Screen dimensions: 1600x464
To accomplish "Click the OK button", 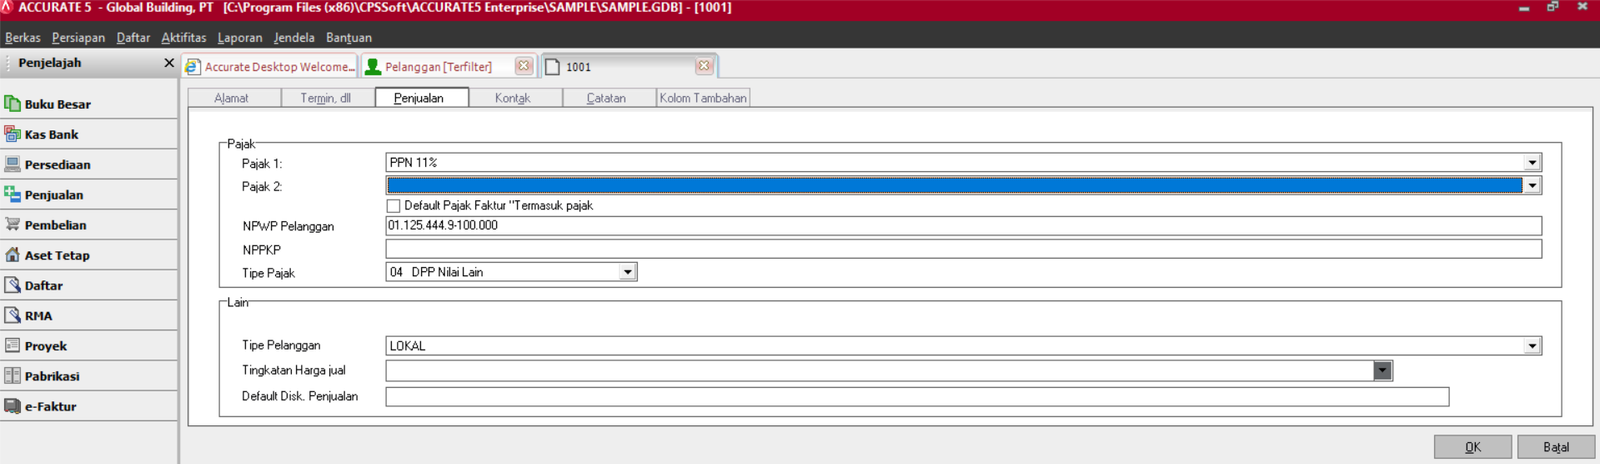I will pyautogui.click(x=1472, y=447).
